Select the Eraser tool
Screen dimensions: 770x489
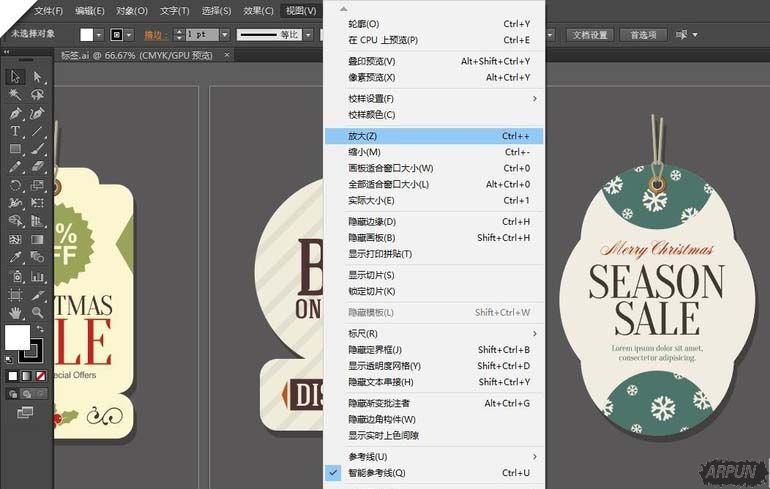click(x=37, y=167)
